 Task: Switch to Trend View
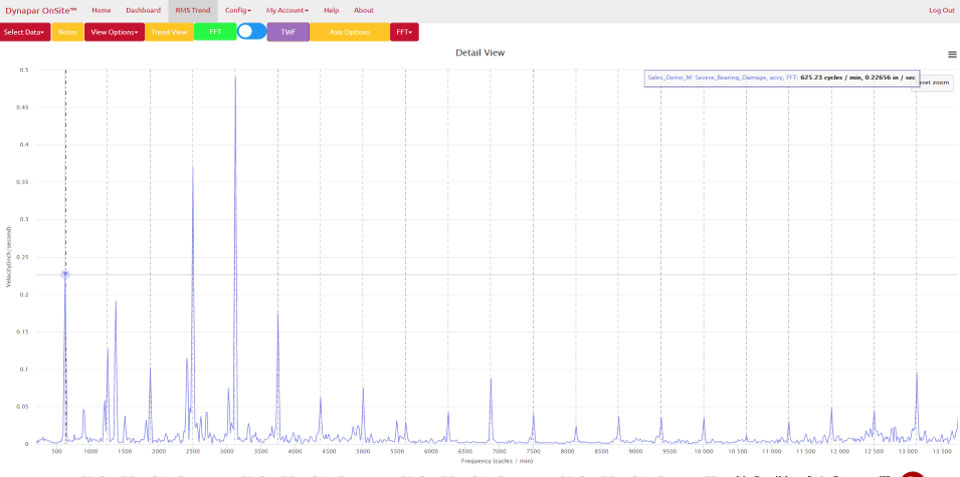[169, 32]
